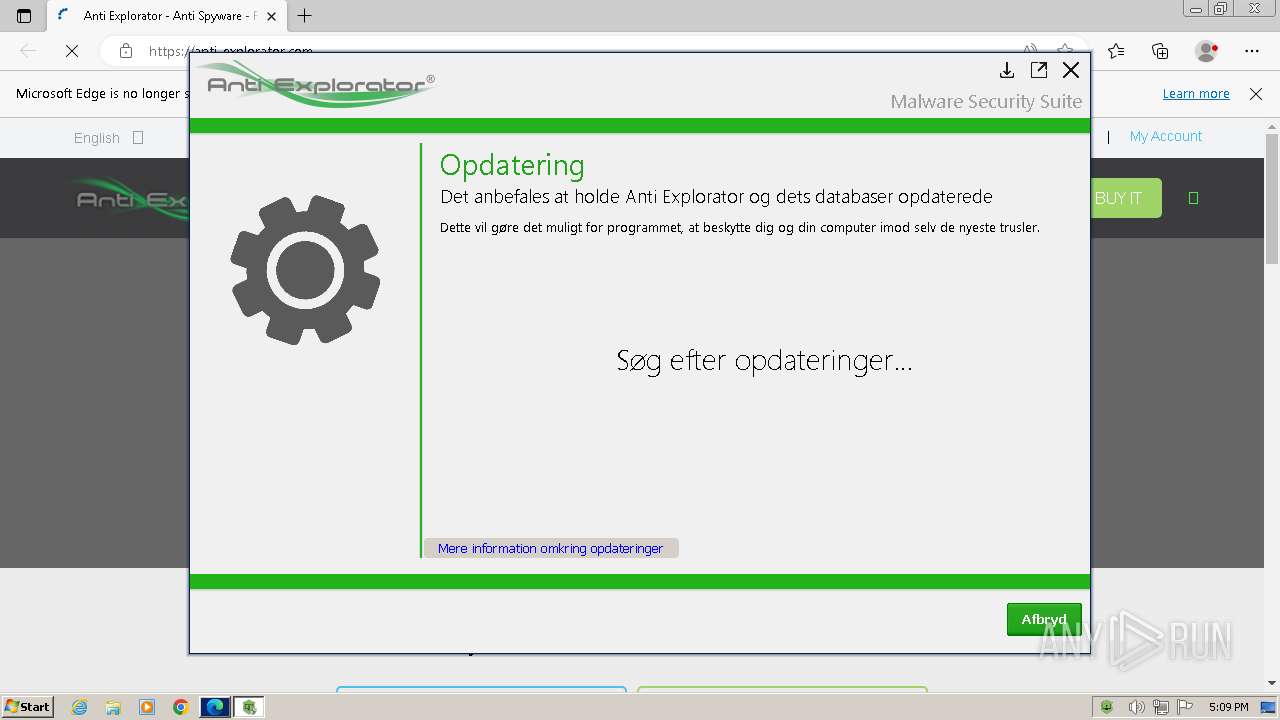
Task: Click the site lock icon in address bar
Action: pos(125,51)
